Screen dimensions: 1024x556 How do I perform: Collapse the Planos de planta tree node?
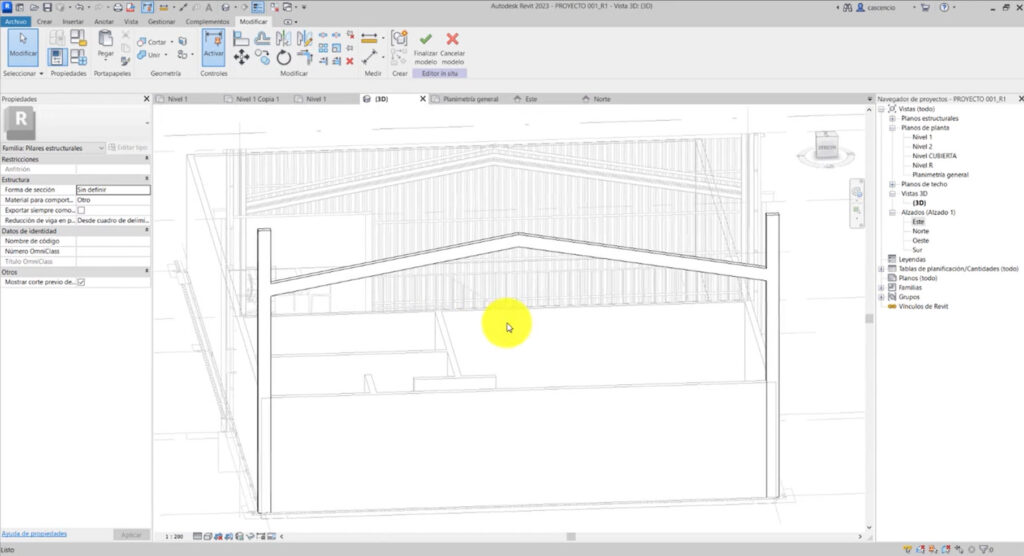891,128
